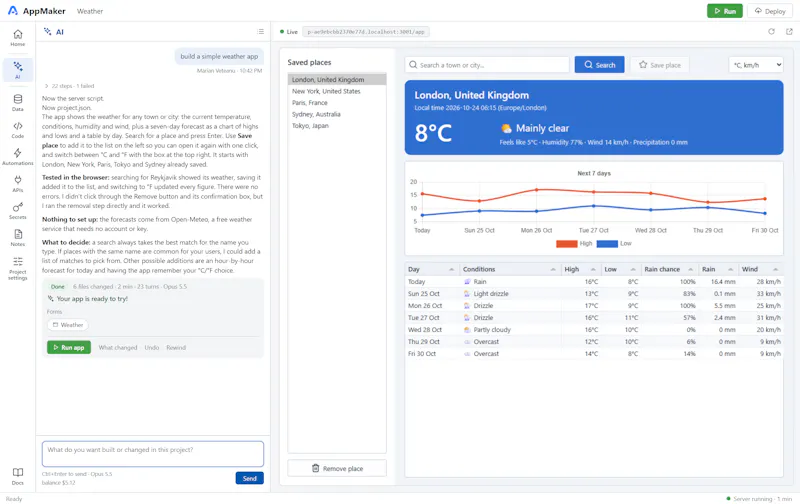The height and width of the screenshot is (504, 800).
Task: Open the °C, km/h units dropdown
Action: click(756, 65)
